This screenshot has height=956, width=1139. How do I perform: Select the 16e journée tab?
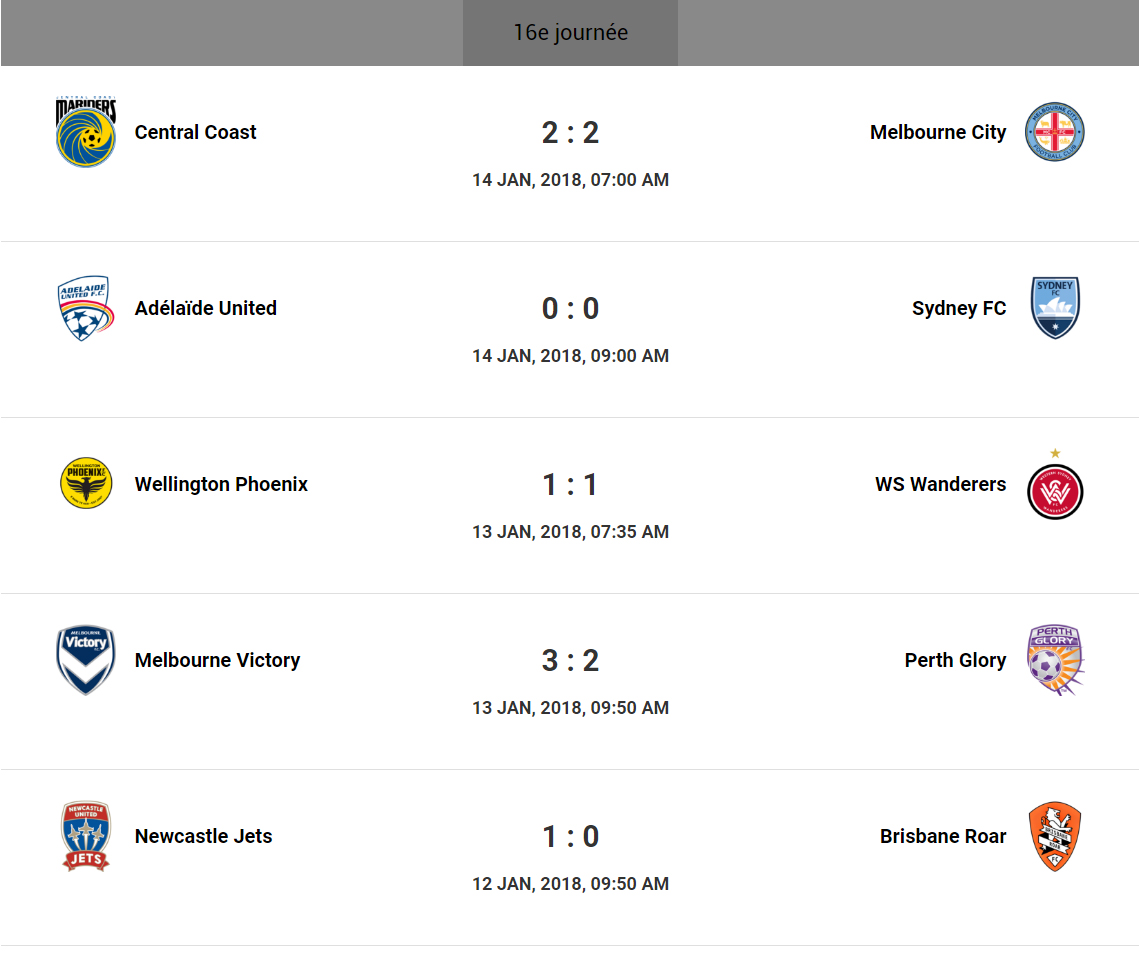click(570, 33)
